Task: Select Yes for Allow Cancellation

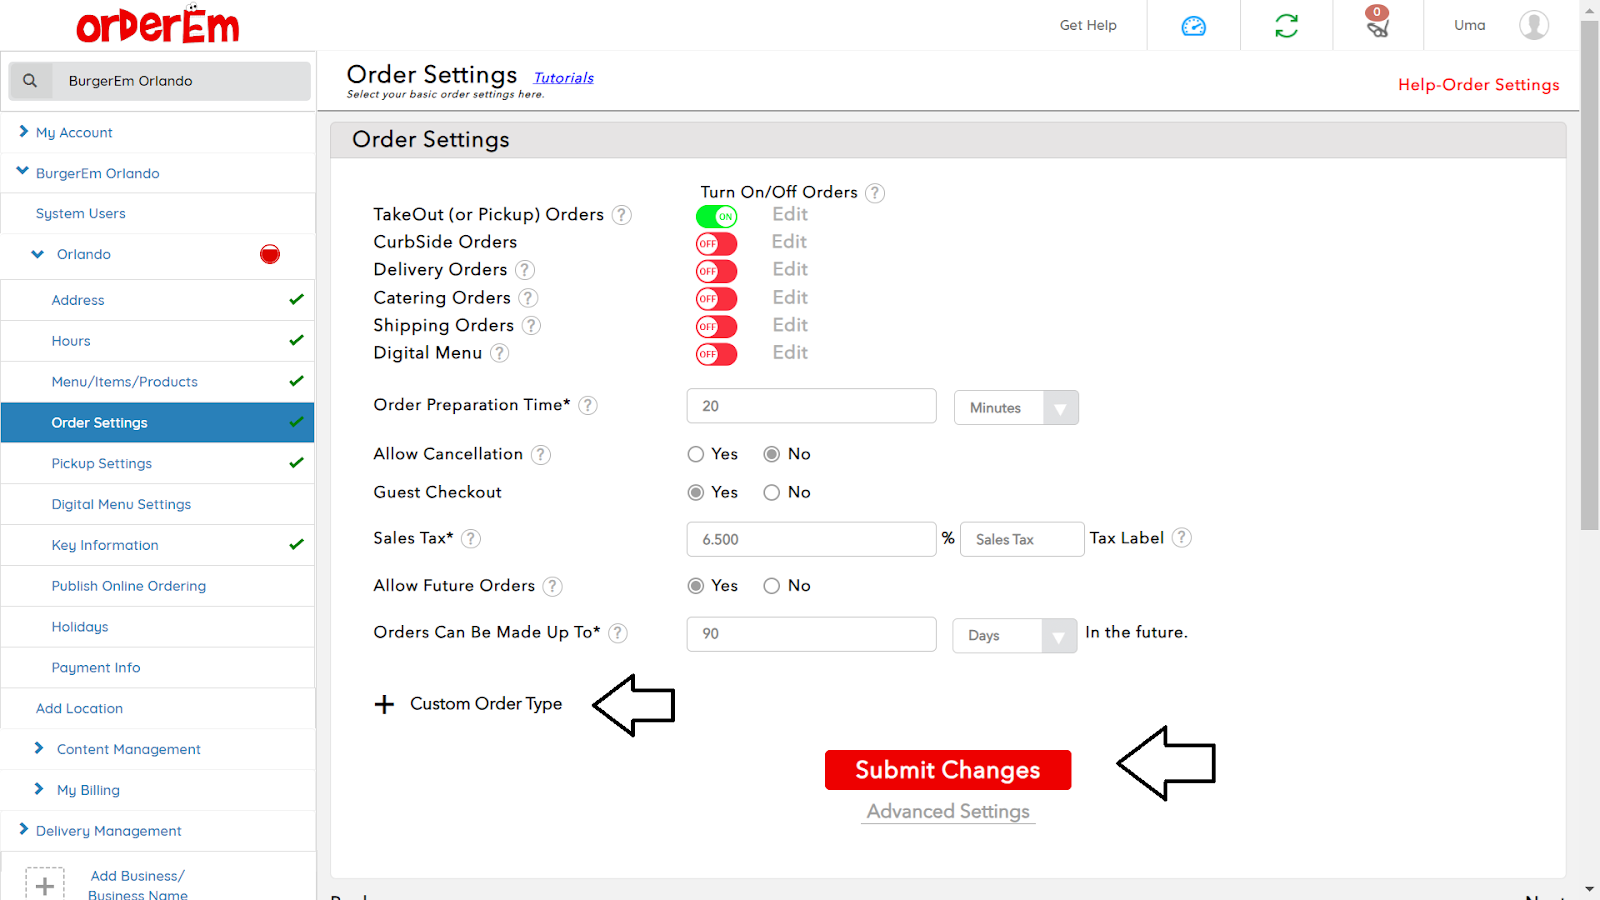Action: tap(696, 454)
